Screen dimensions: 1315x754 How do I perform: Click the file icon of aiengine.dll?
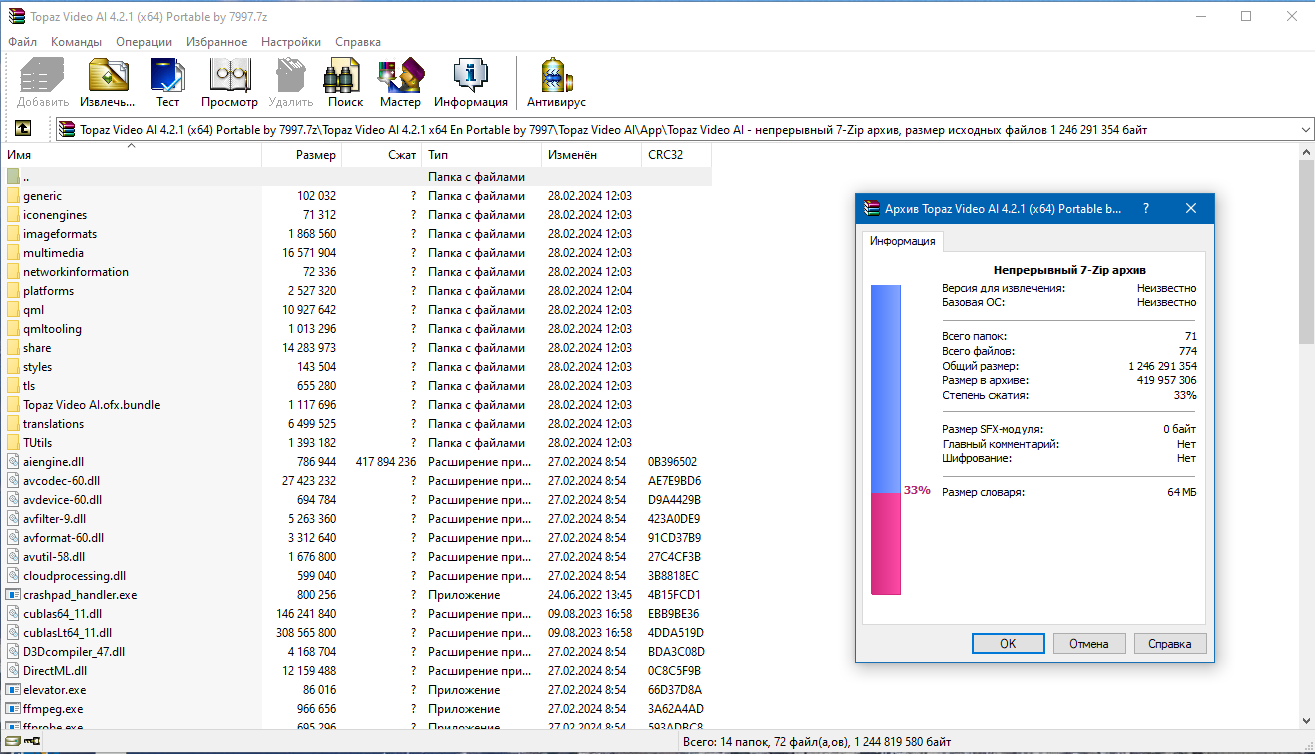(x=13, y=462)
